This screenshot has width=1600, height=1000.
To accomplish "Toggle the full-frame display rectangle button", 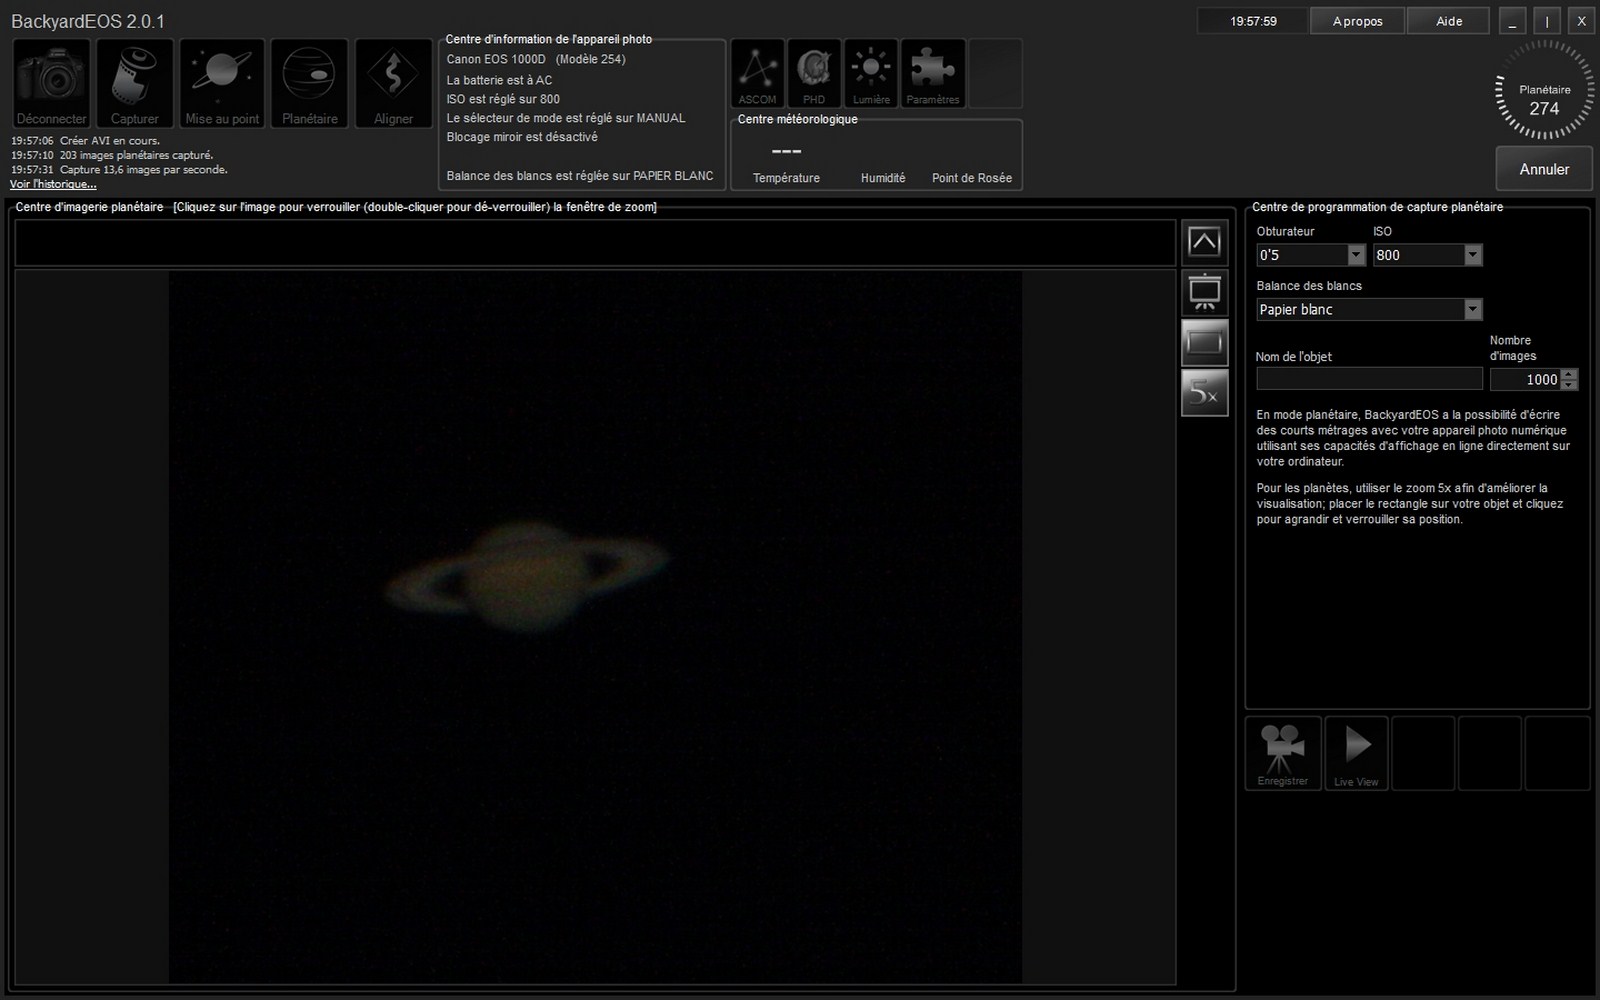I will coord(1204,343).
